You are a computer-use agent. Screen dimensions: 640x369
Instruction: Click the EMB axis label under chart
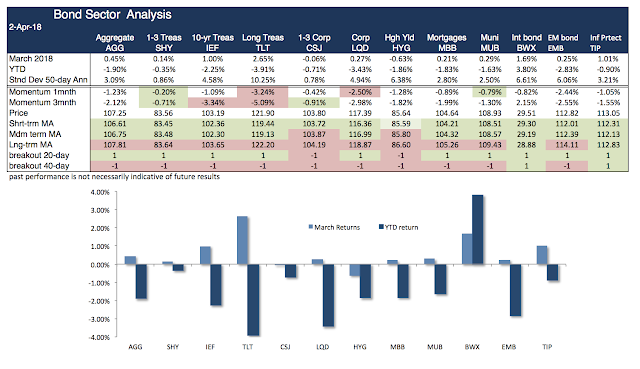tap(509, 347)
